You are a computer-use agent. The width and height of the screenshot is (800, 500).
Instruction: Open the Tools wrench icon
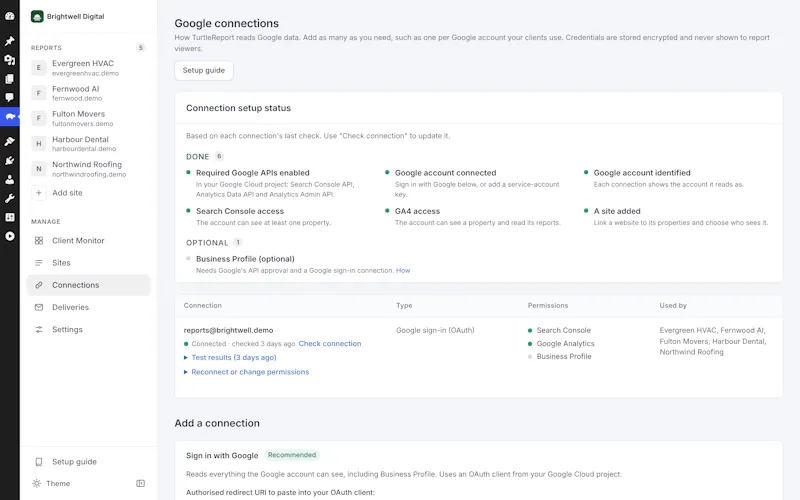click(10, 198)
